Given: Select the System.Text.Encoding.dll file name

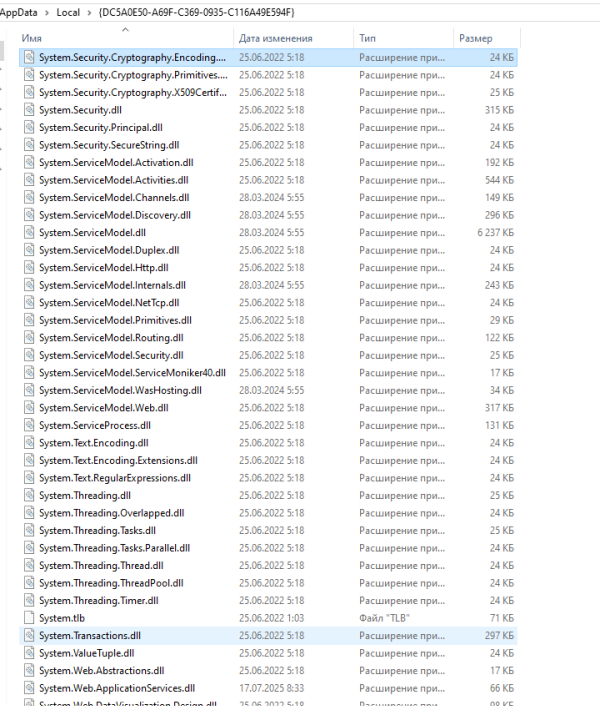Looking at the screenshot, I should pos(94,443).
